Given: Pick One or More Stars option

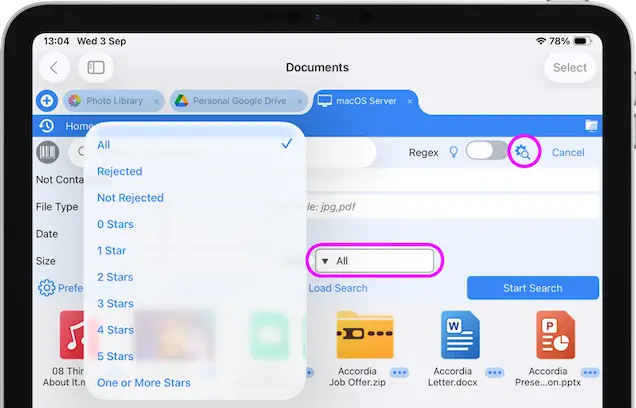Looking at the screenshot, I should click(144, 382).
